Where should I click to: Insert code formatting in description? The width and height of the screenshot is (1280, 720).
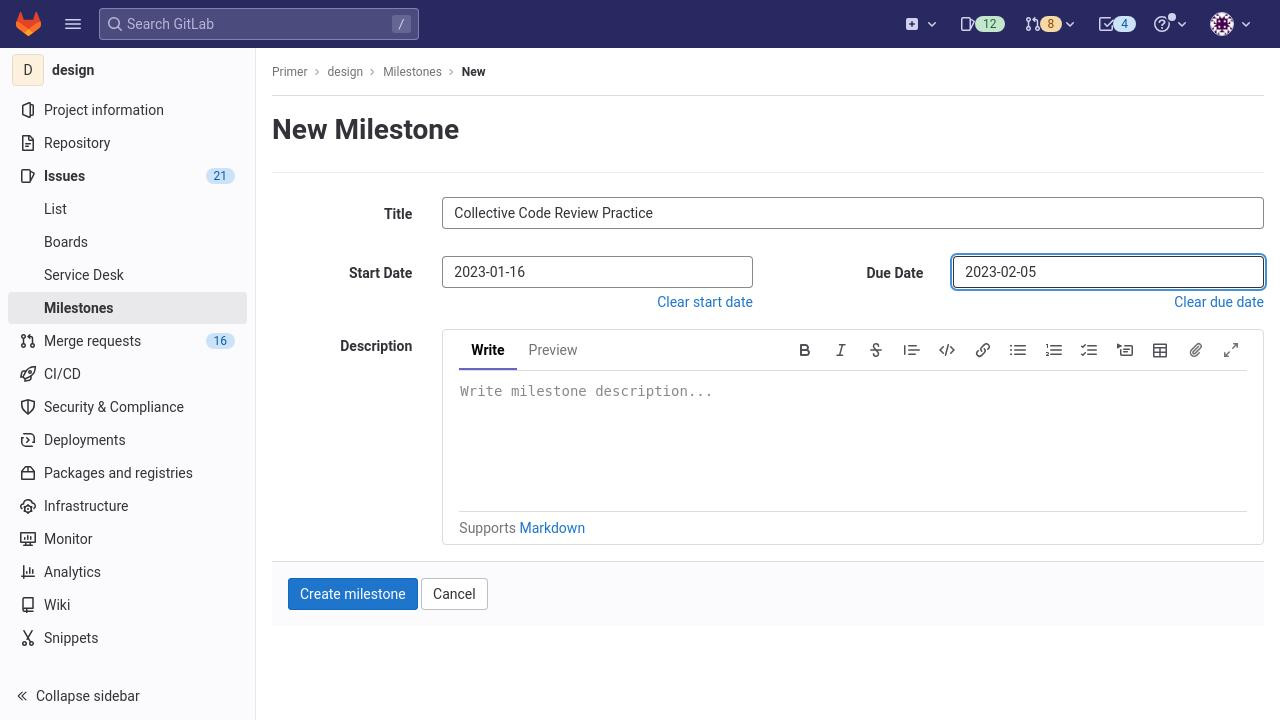click(x=947, y=350)
